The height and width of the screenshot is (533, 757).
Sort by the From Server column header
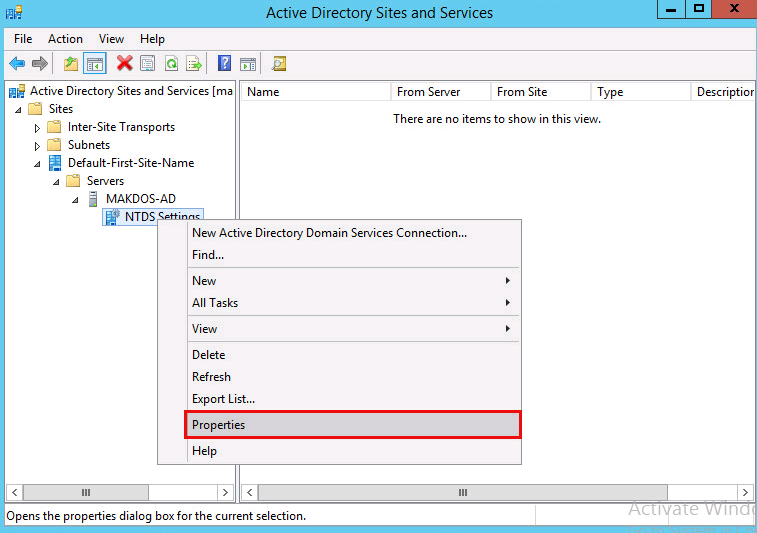point(440,92)
